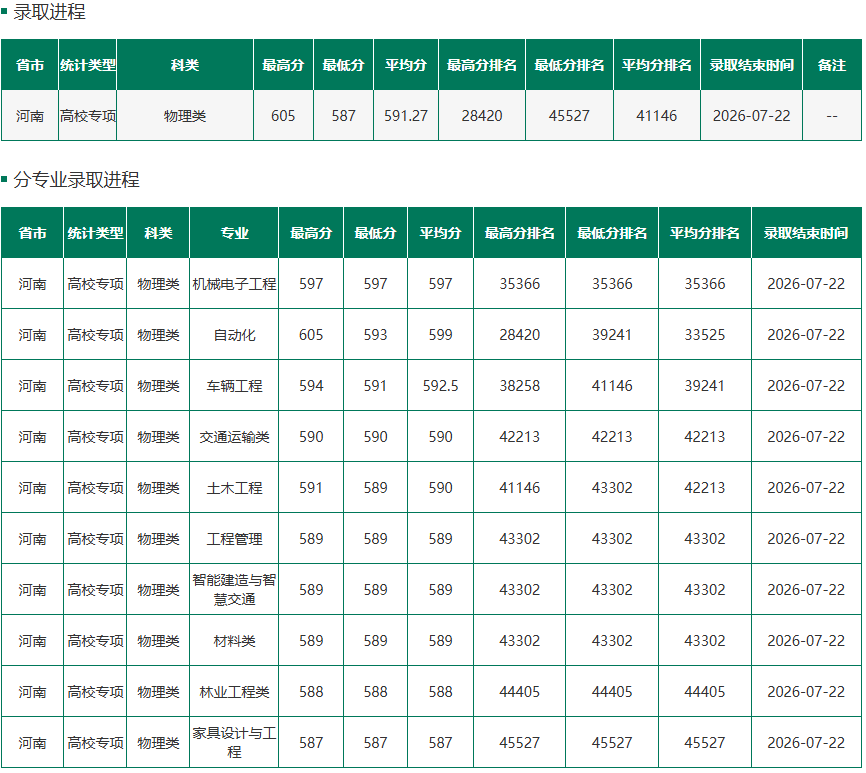Click the 592.5 average score cell
This screenshot has height=773, width=866.
[x=440, y=385]
